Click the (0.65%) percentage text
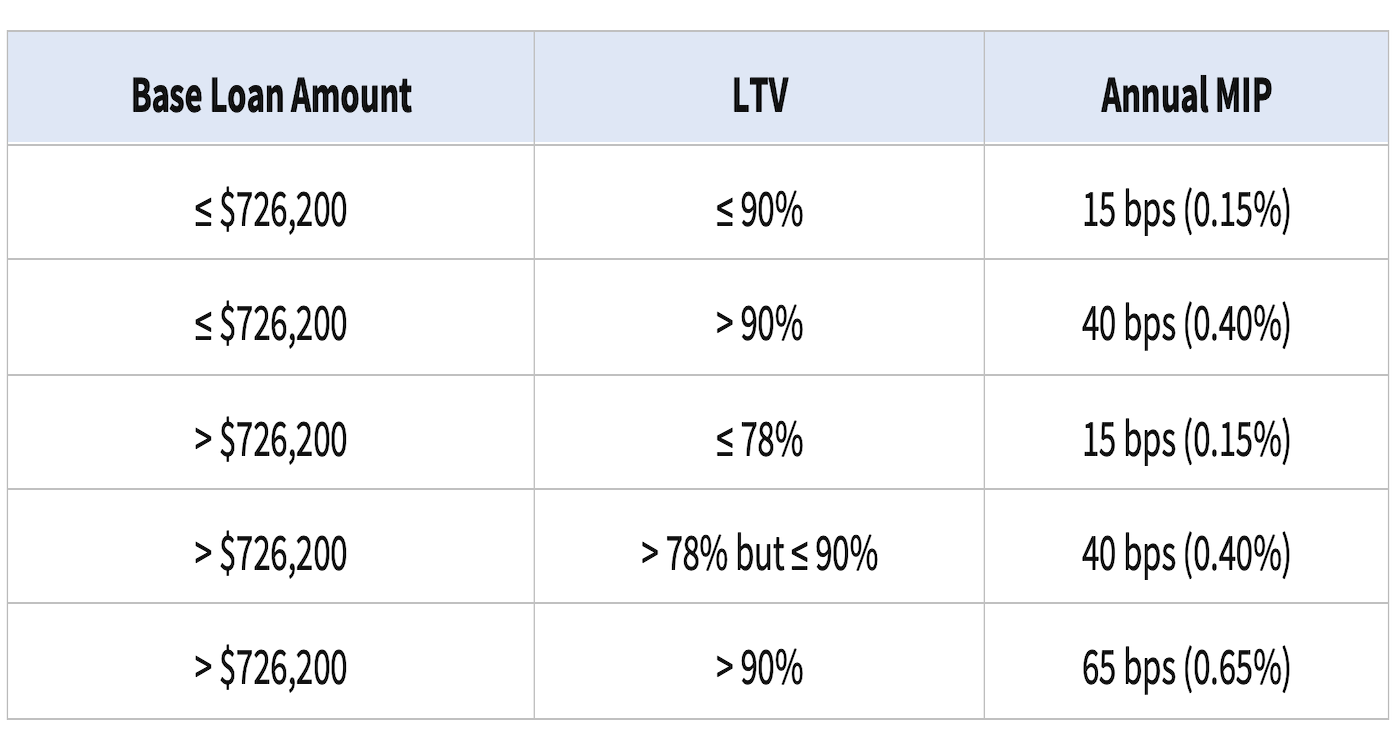This screenshot has width=1400, height=750. click(x=1236, y=668)
